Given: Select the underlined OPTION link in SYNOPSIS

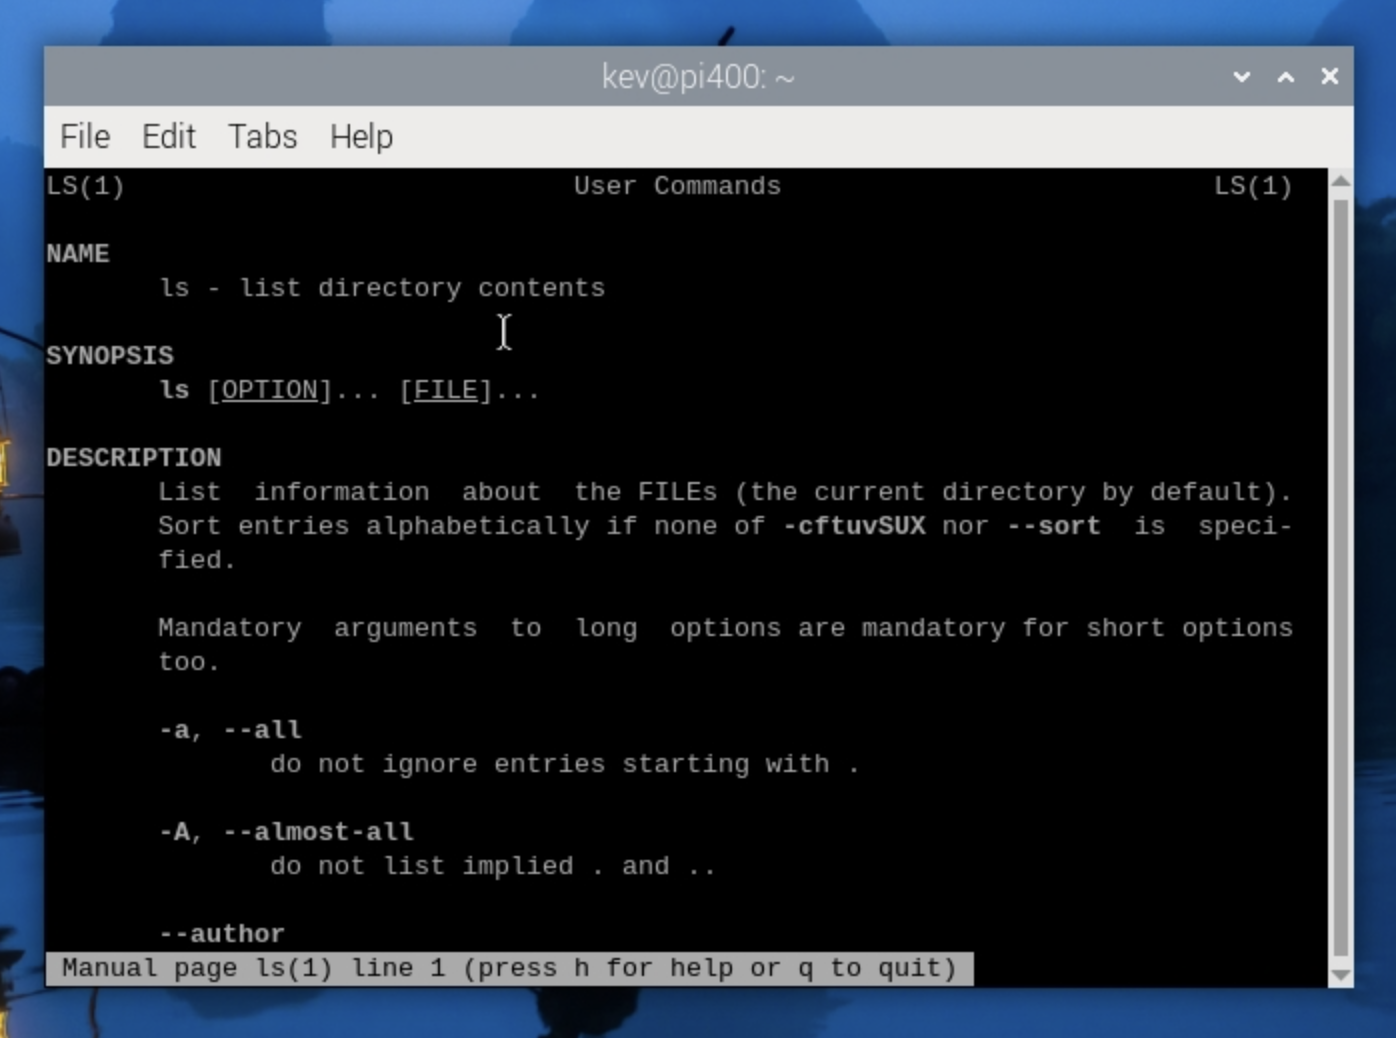Looking at the screenshot, I should click(270, 389).
